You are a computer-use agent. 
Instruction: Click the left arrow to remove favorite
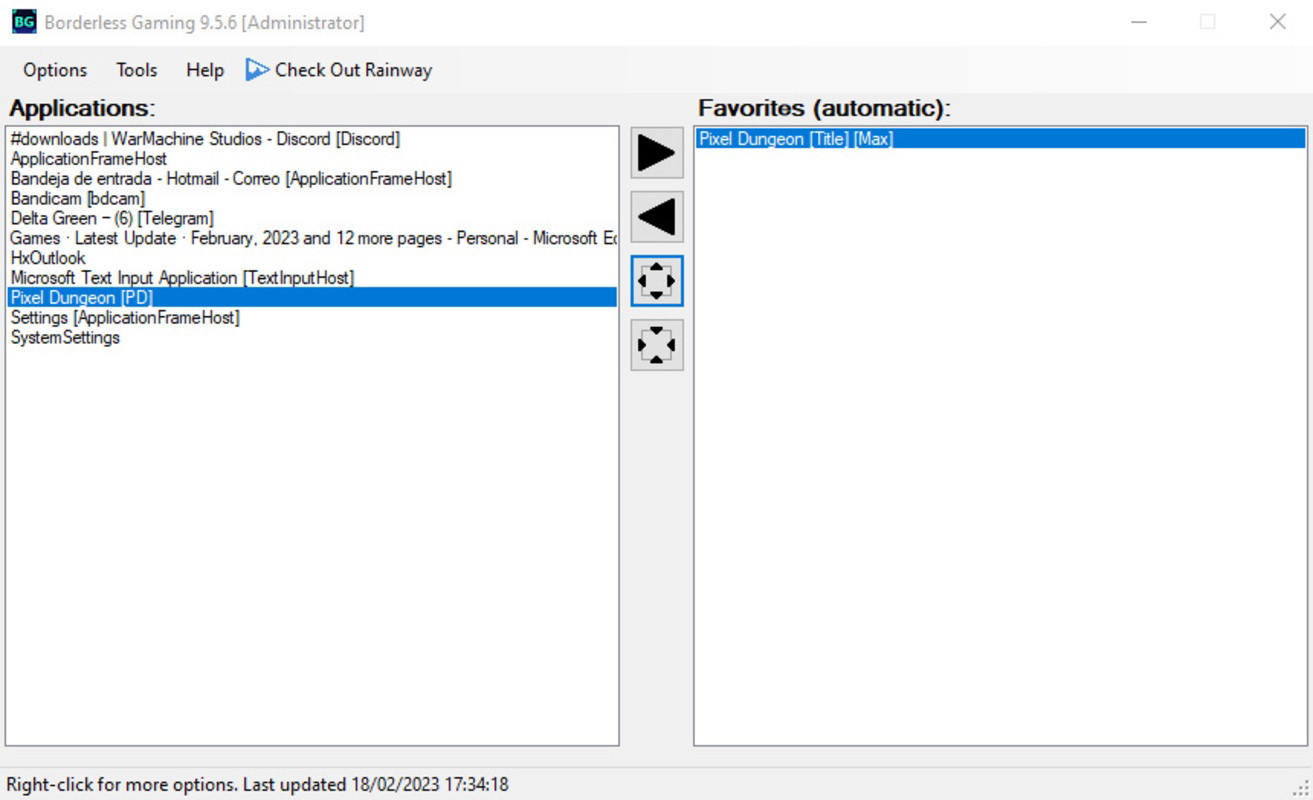[655, 216]
